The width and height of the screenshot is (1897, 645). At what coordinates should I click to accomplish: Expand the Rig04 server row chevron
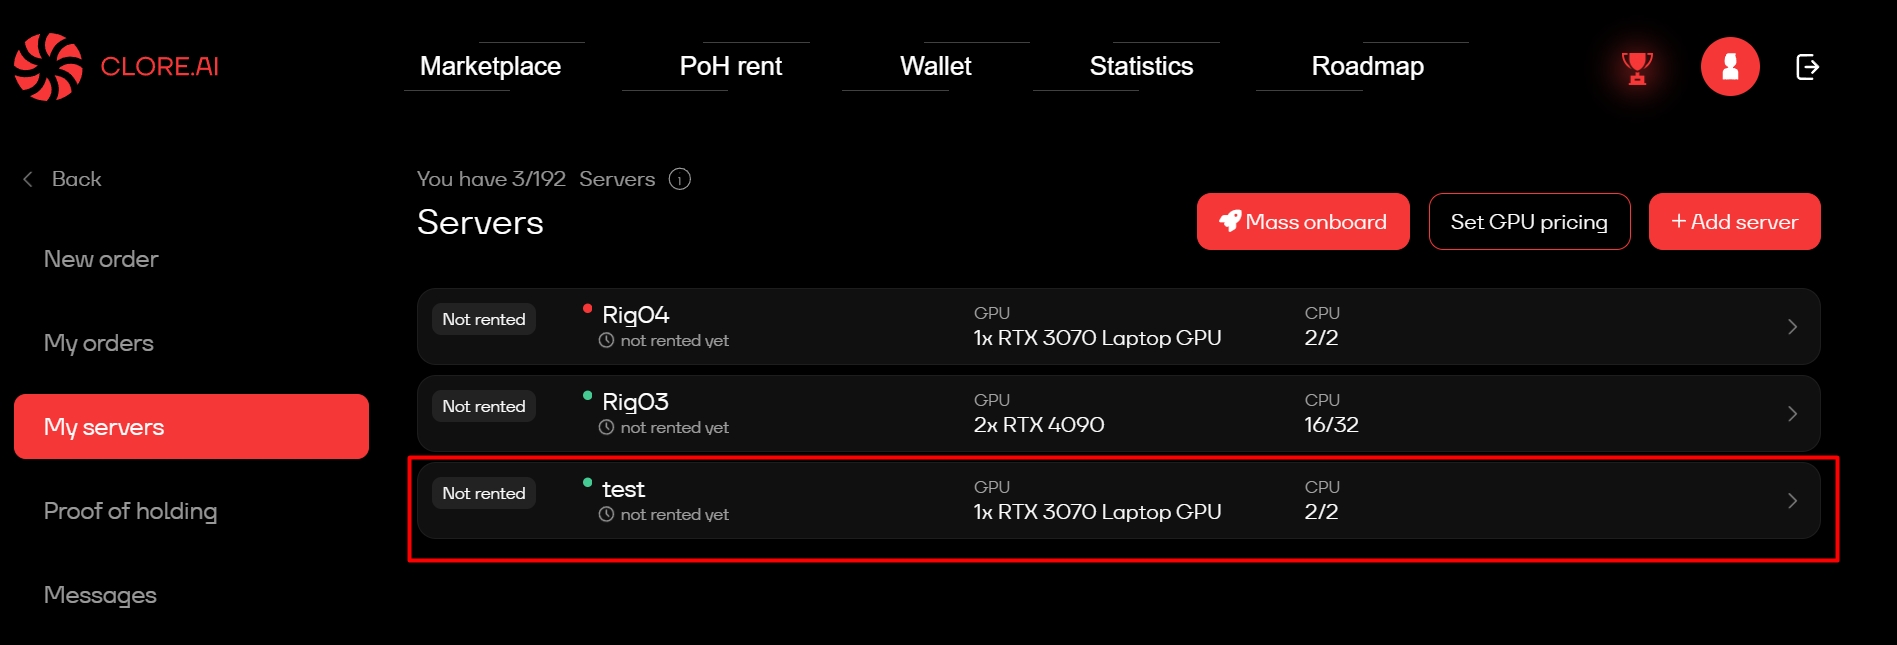[1792, 327]
